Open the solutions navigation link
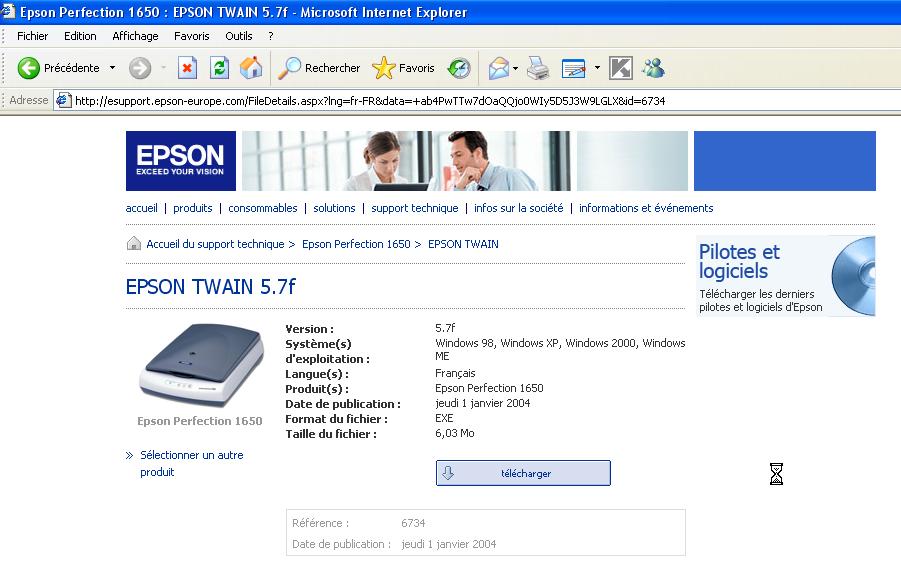This screenshot has width=901, height=576. [334, 208]
